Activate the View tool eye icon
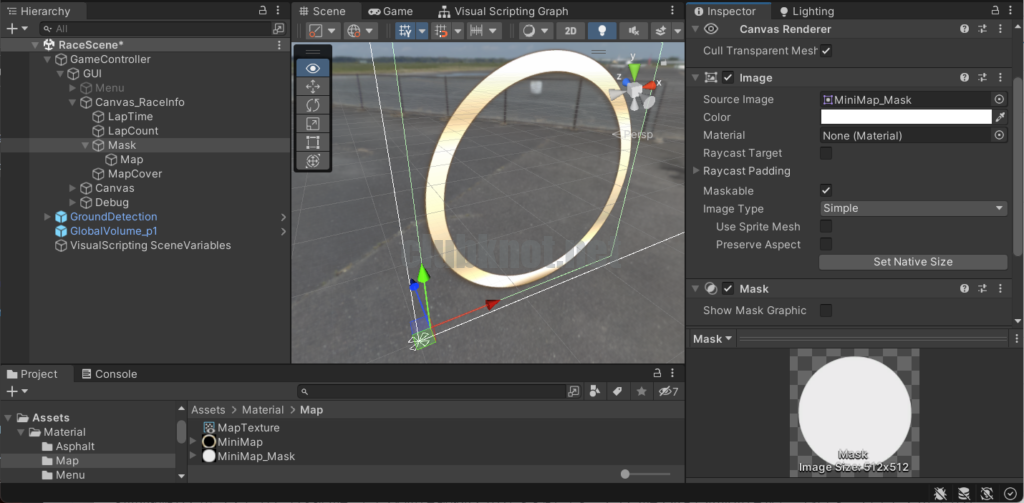Image resolution: width=1024 pixels, height=503 pixels. (x=313, y=68)
